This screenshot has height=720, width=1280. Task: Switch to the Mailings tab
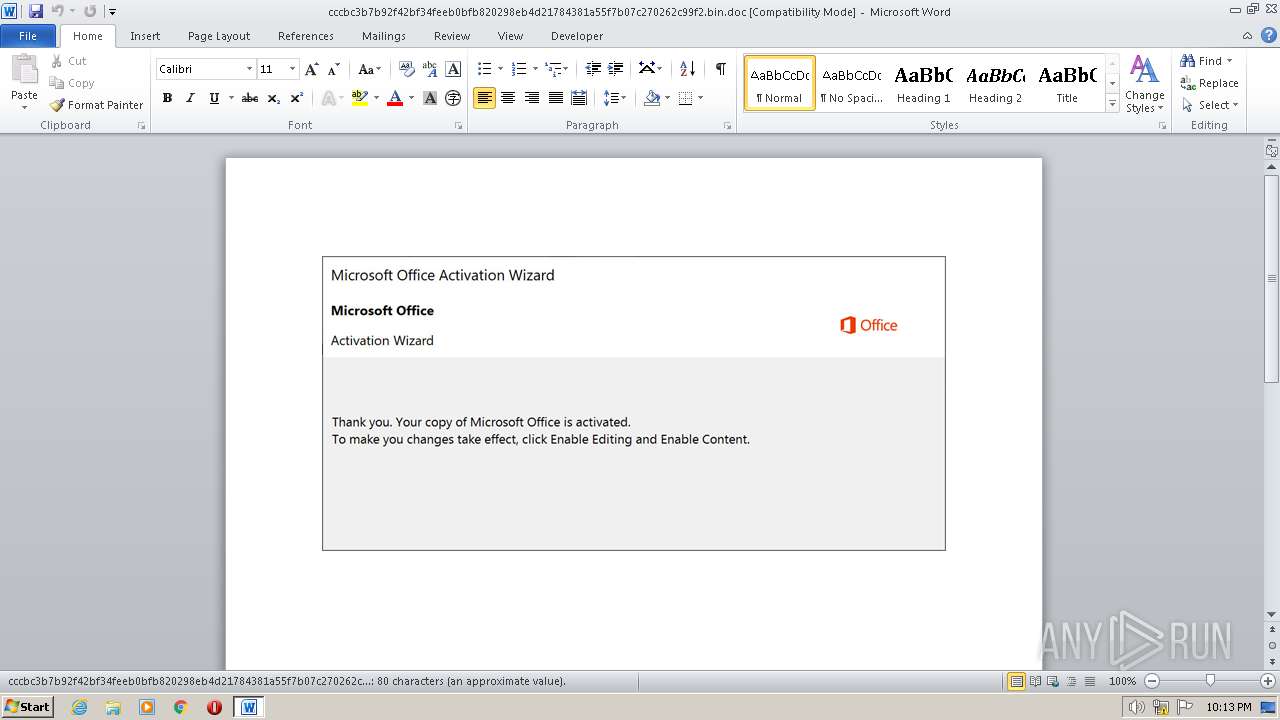[x=384, y=35]
